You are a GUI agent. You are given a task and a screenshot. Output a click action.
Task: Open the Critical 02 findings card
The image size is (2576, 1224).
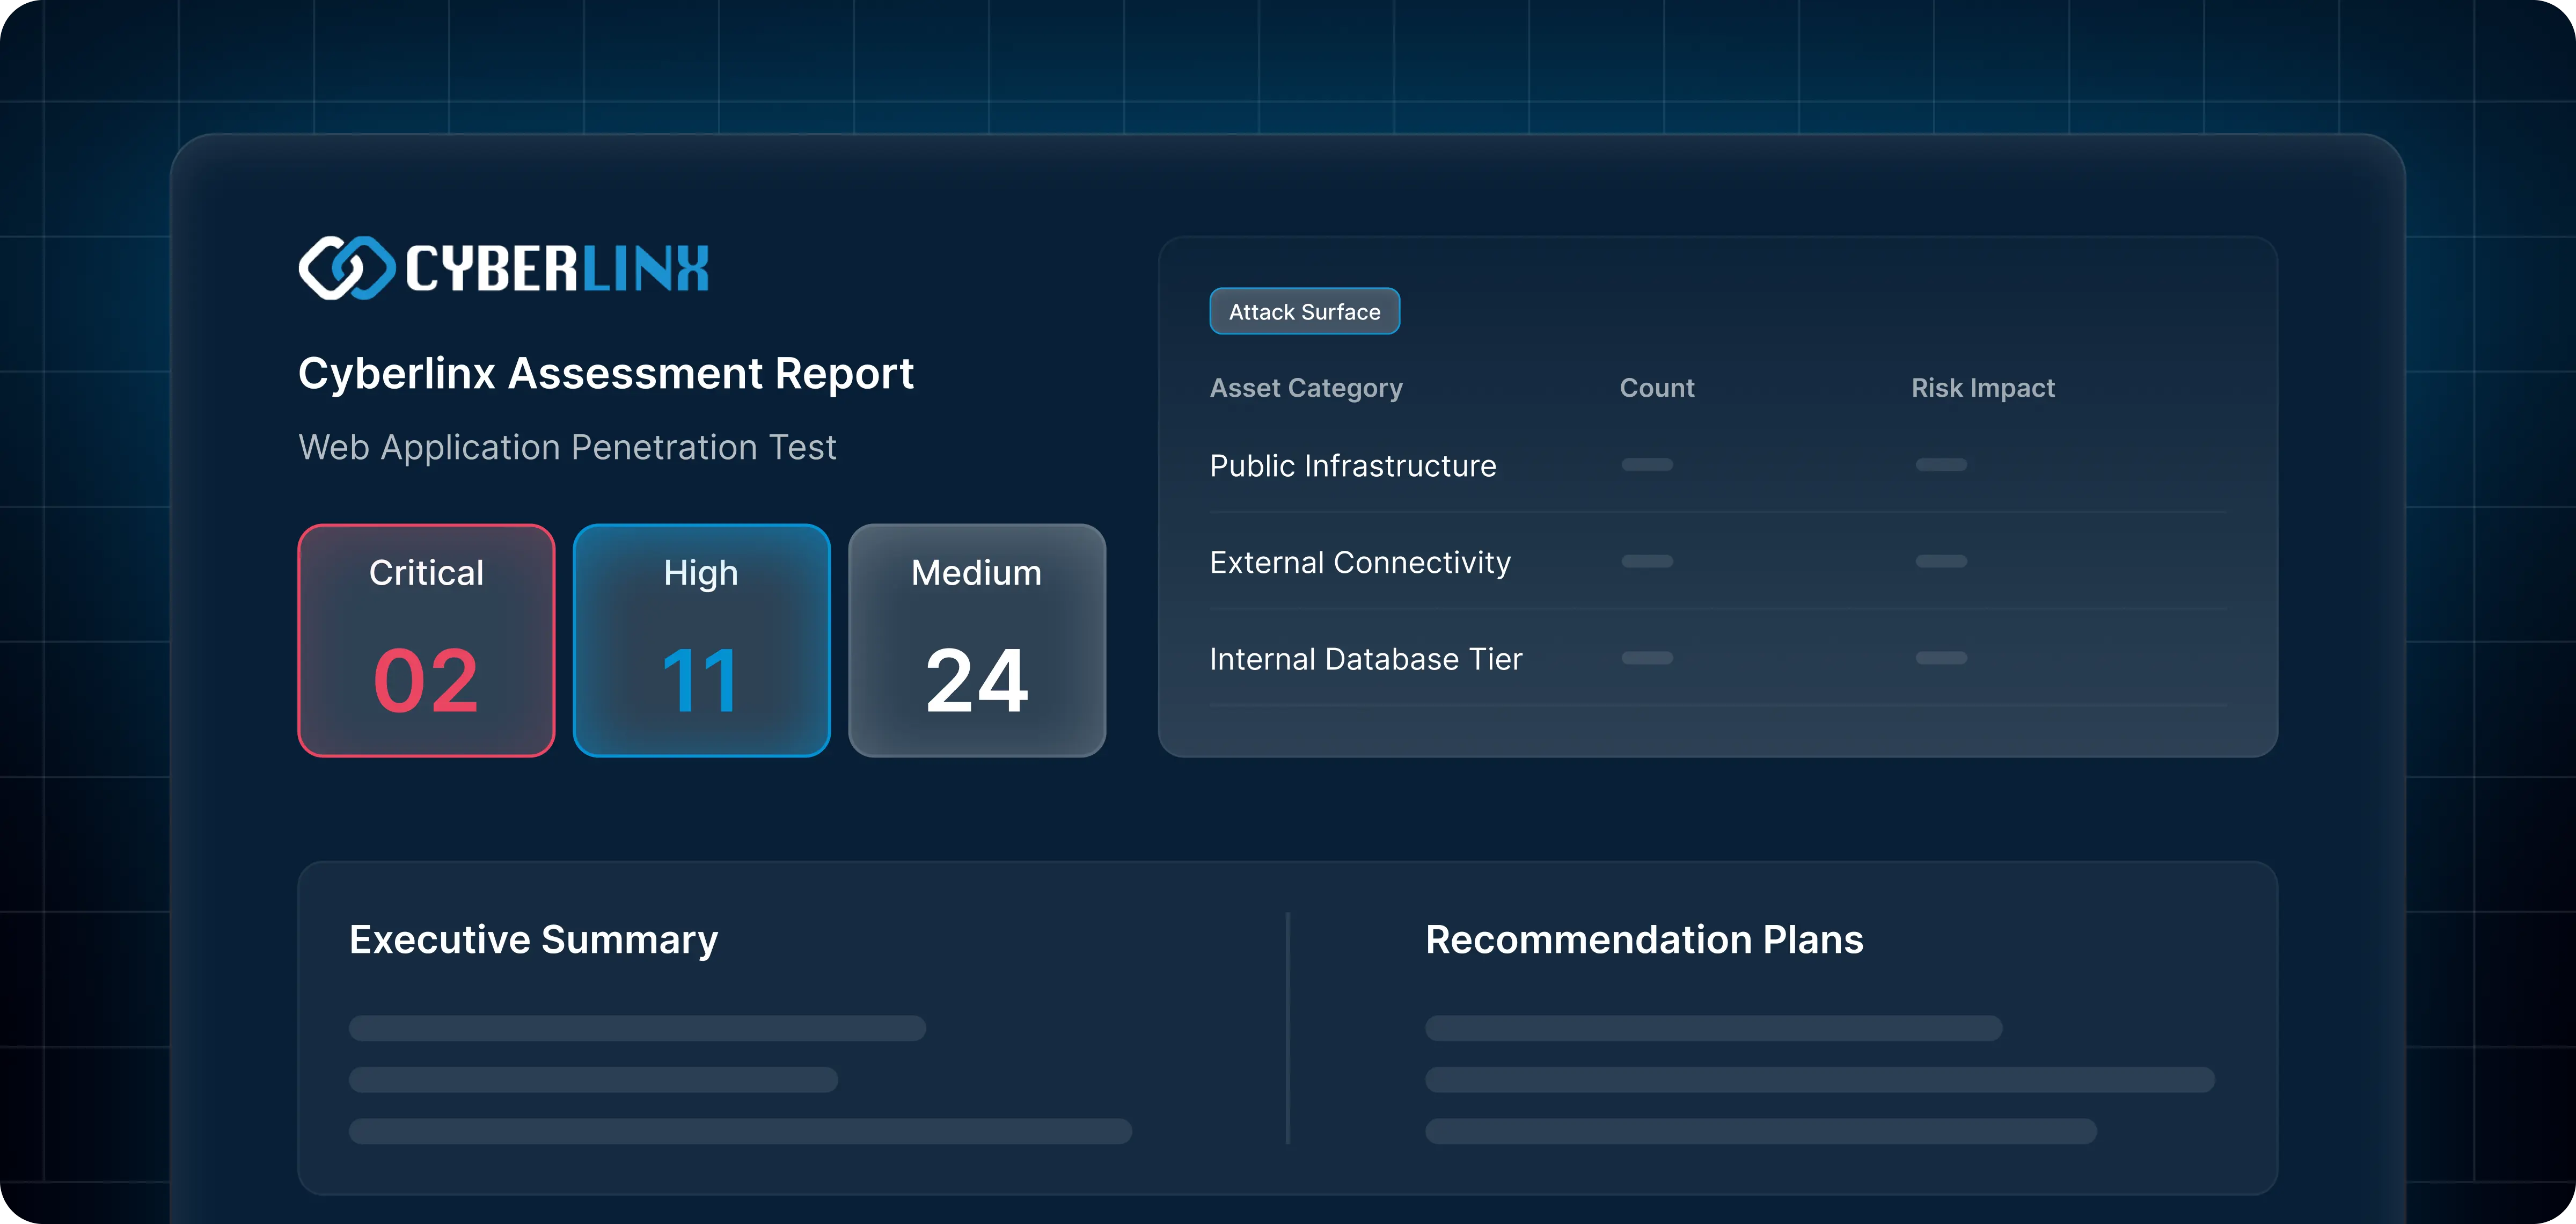pyautogui.click(x=426, y=640)
